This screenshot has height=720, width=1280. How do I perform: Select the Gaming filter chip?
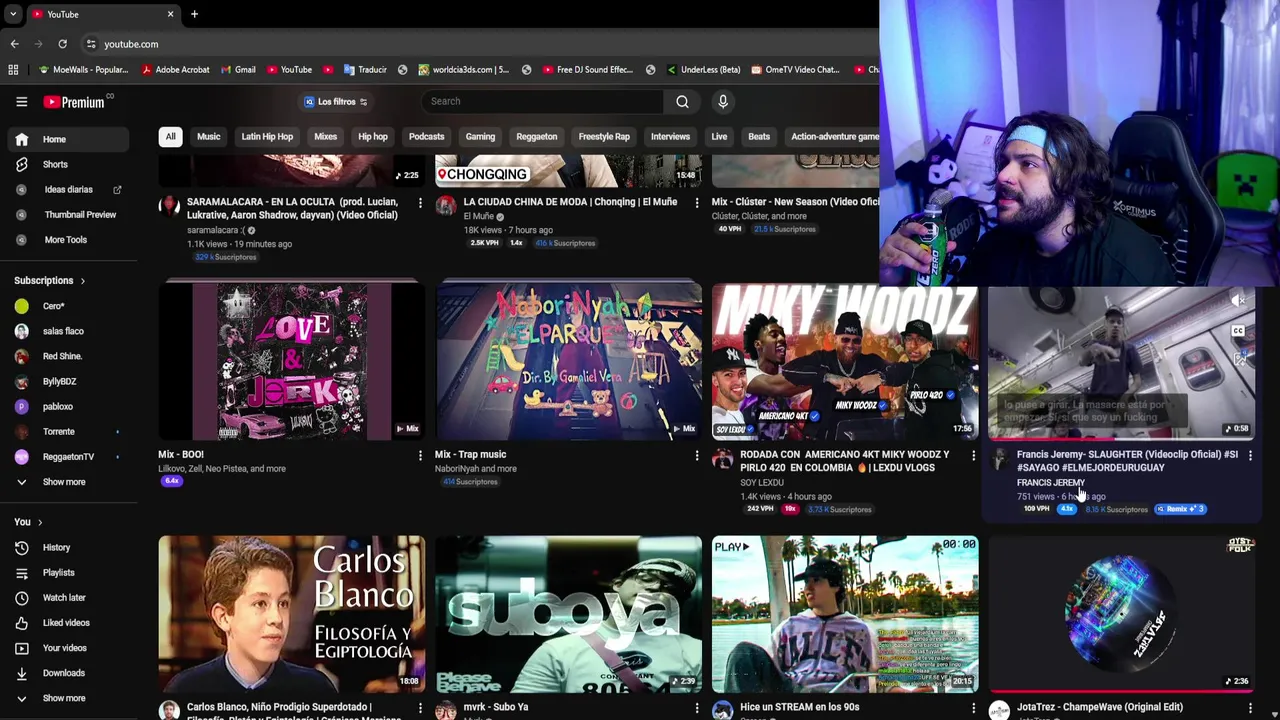(x=480, y=137)
